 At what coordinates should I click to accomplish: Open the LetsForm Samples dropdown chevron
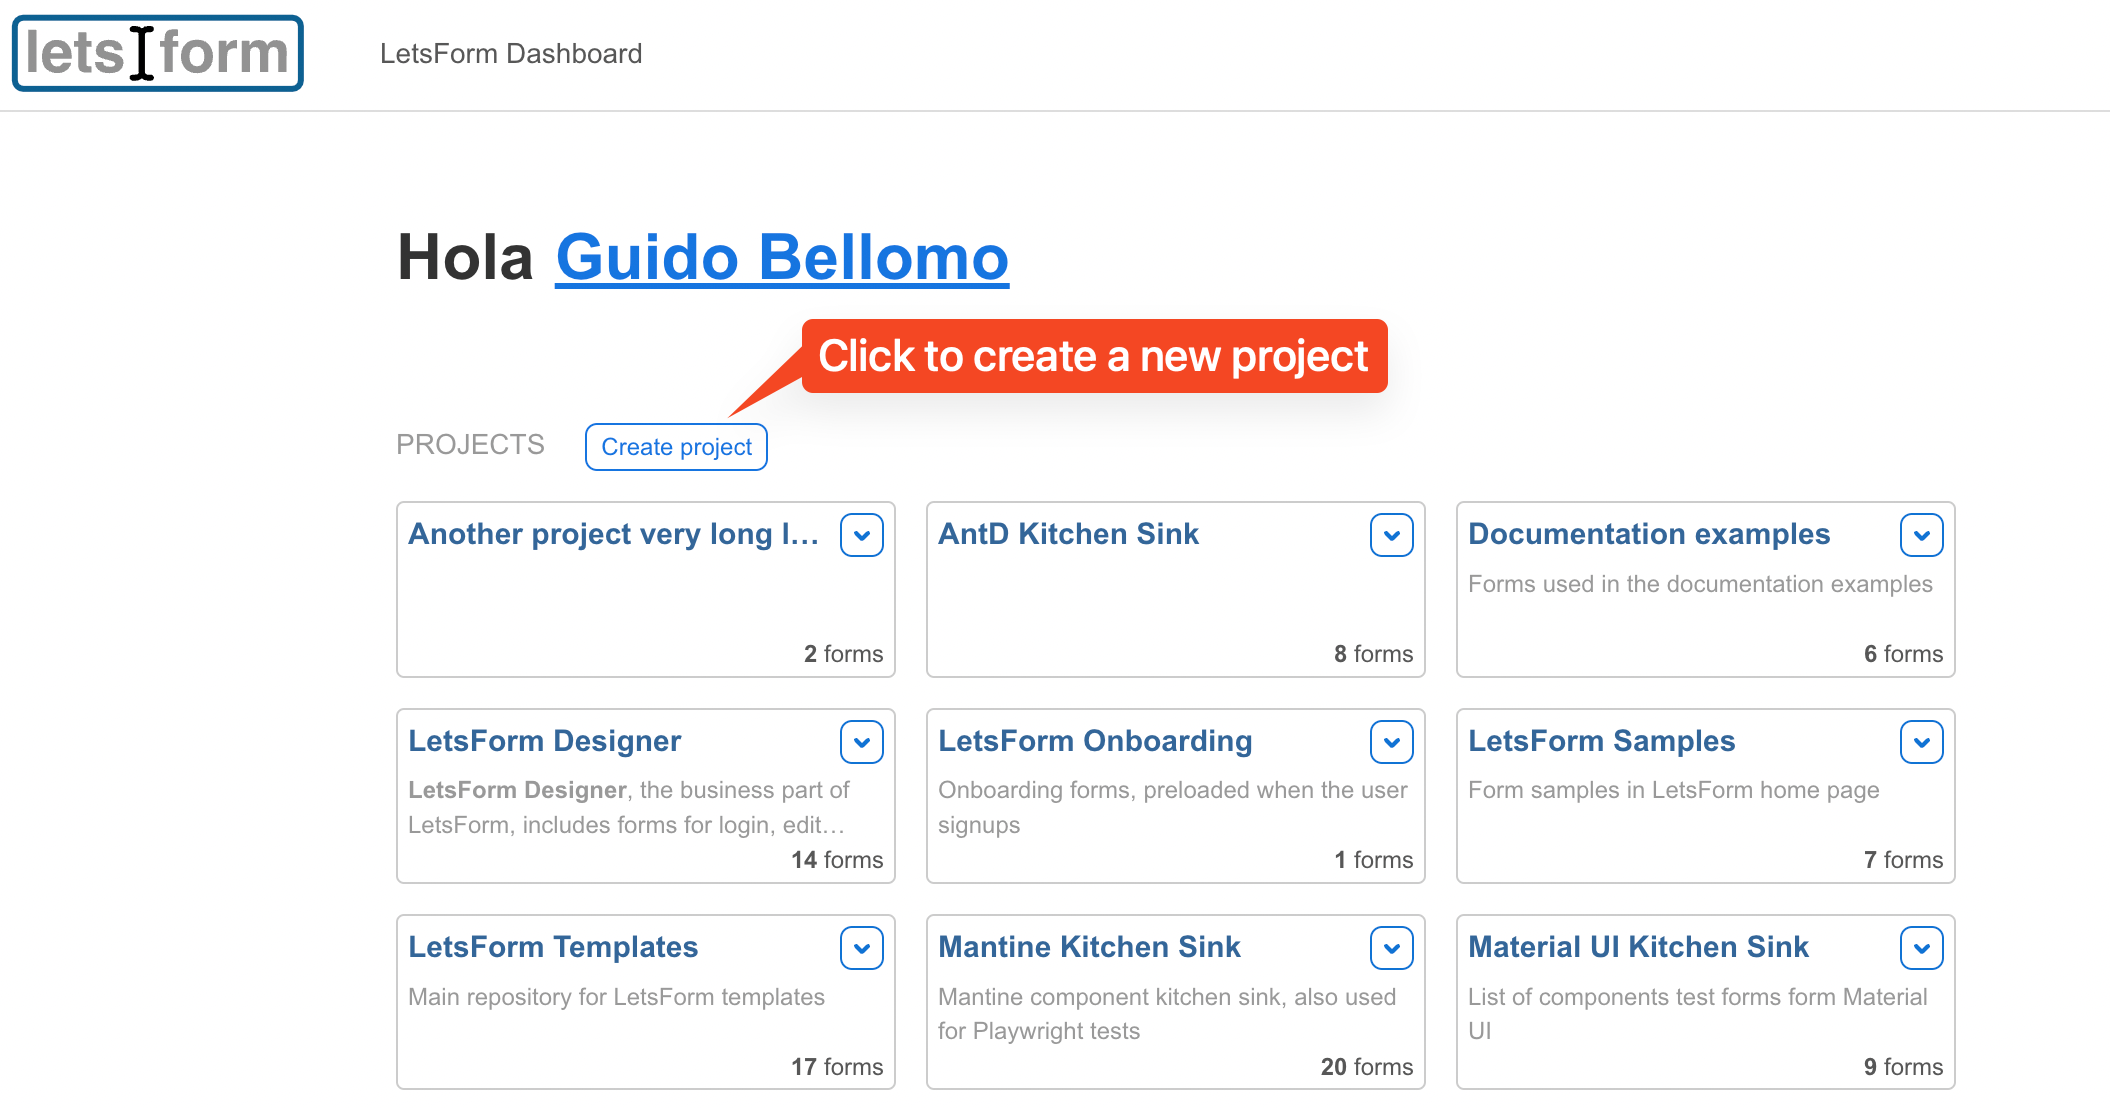[1922, 742]
